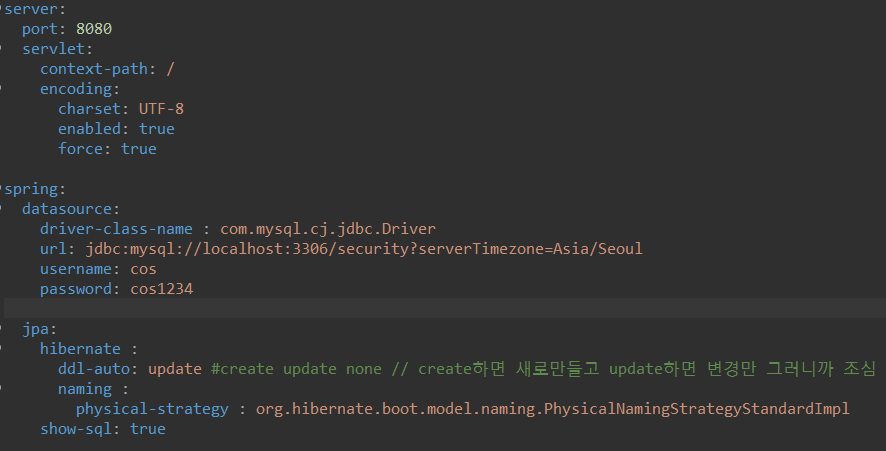
Task: Select the "datasource" key
Action: point(67,209)
